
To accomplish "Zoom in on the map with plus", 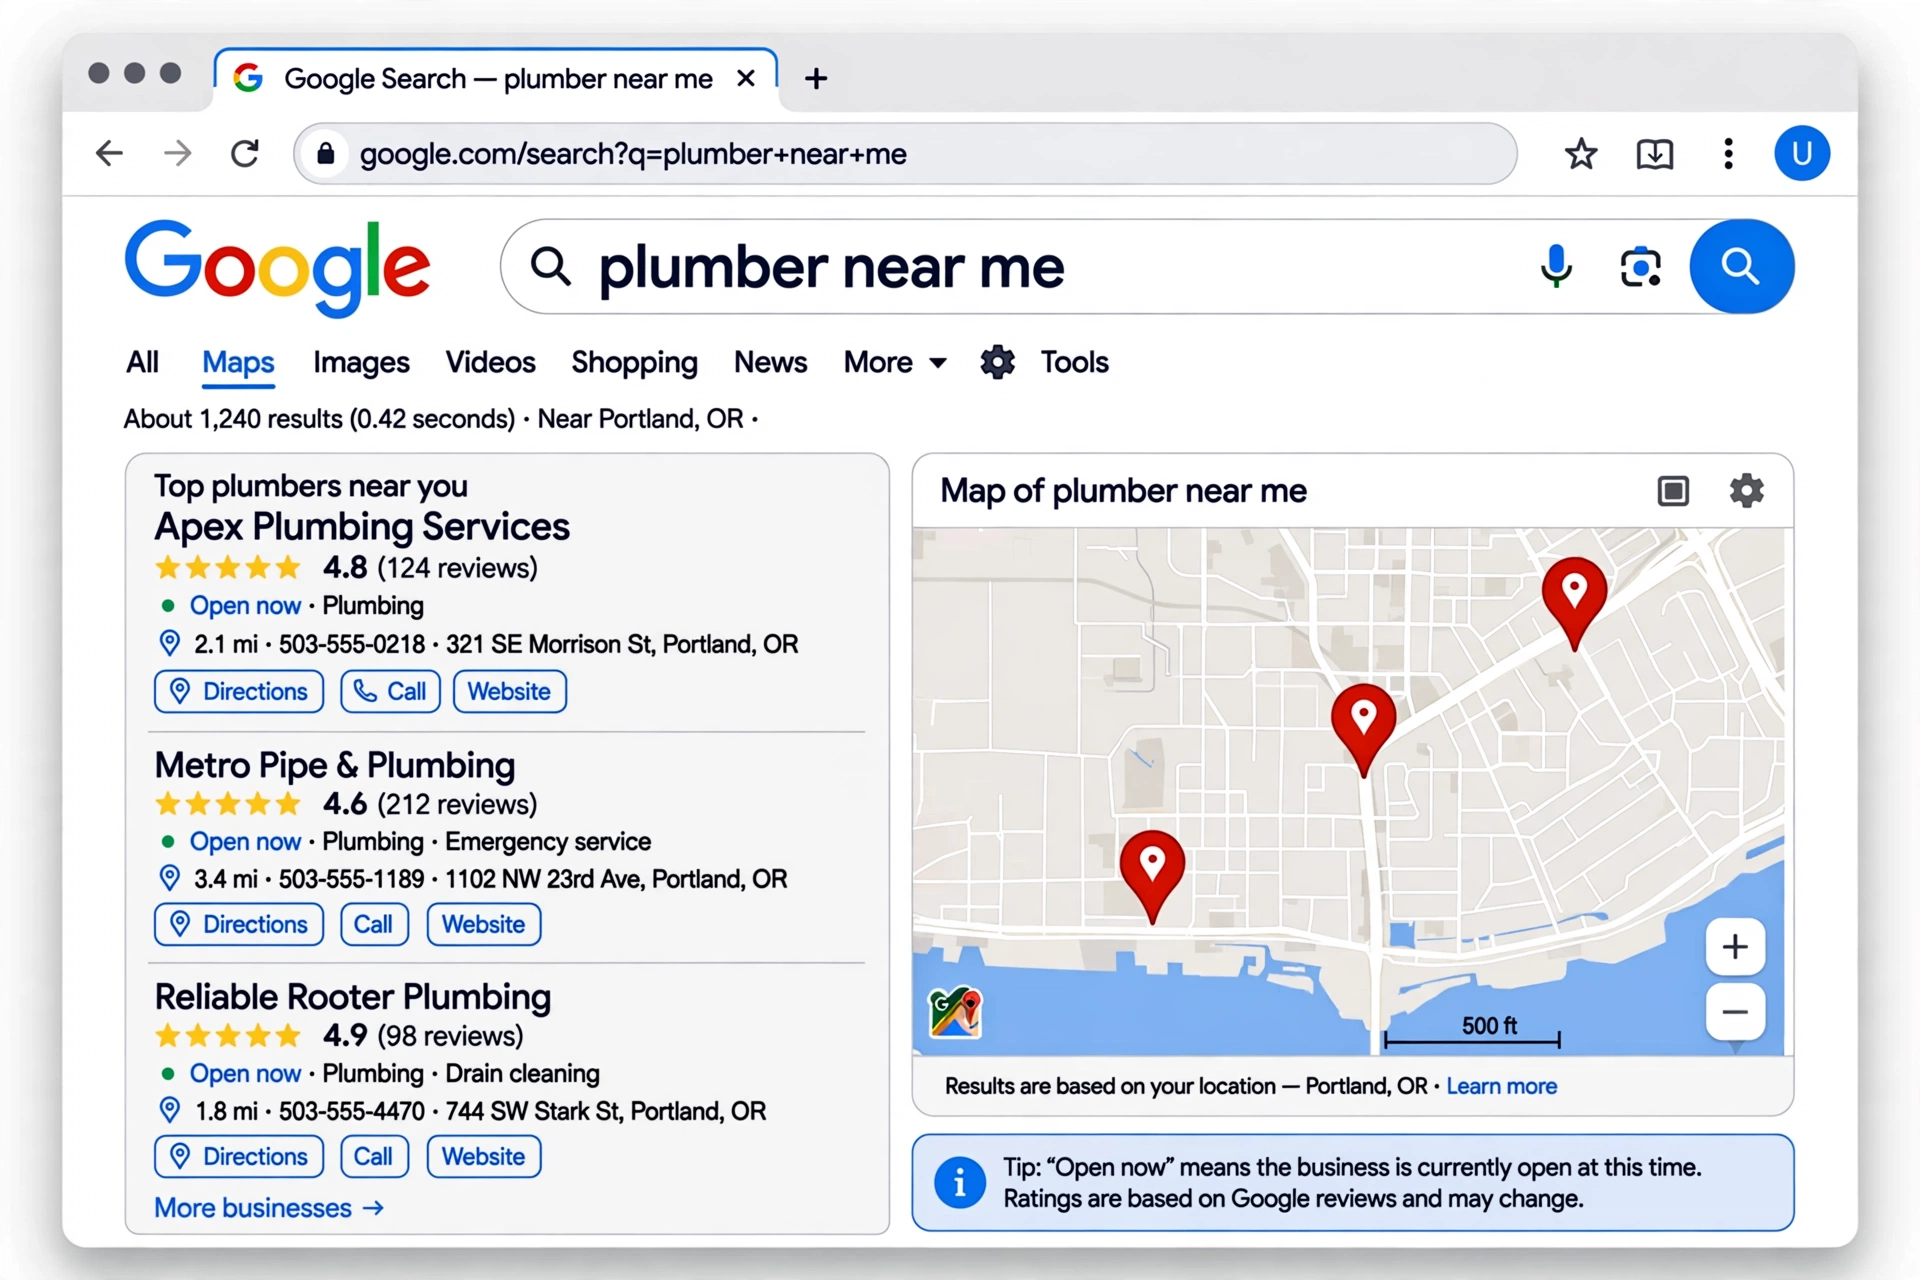I will click(1735, 946).
